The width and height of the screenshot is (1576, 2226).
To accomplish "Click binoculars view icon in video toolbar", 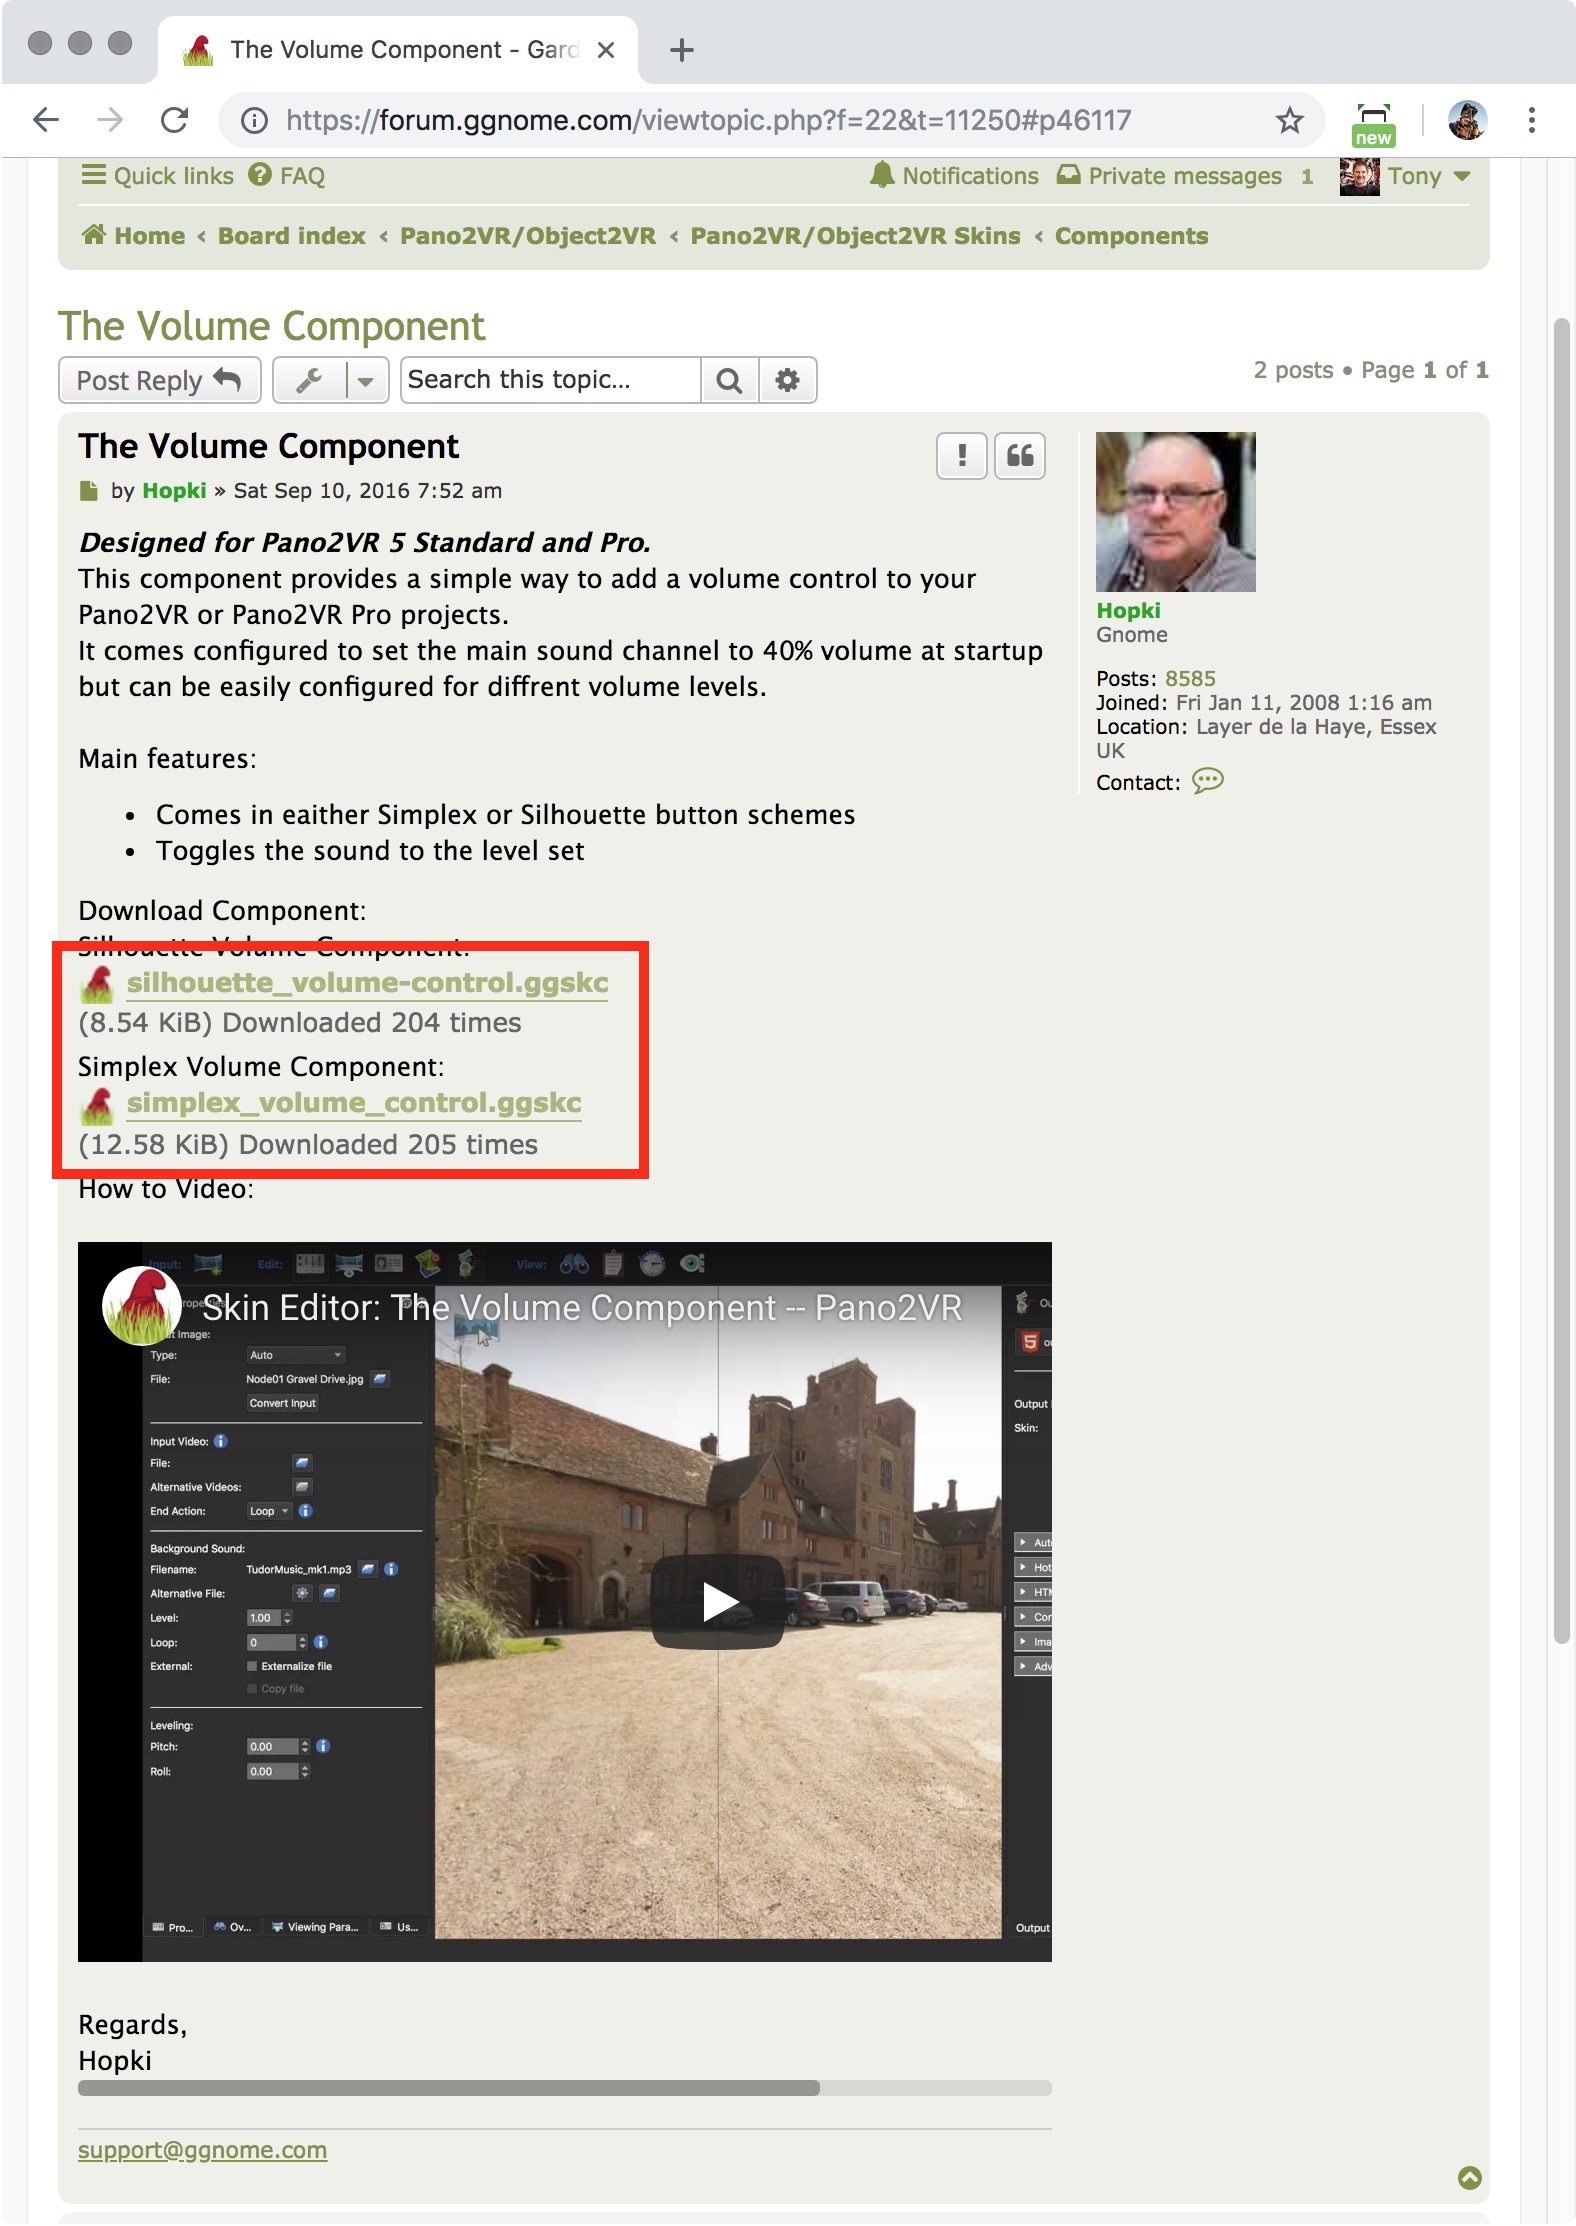I will tap(574, 1264).
